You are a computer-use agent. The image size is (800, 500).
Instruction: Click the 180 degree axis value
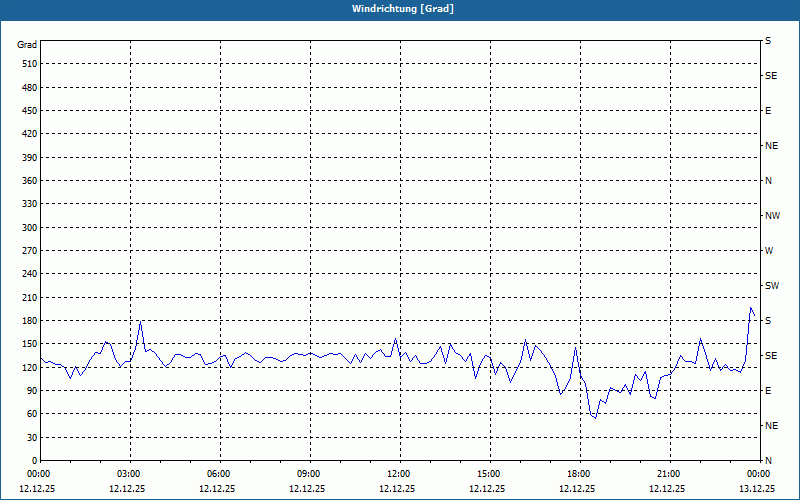click(30, 321)
